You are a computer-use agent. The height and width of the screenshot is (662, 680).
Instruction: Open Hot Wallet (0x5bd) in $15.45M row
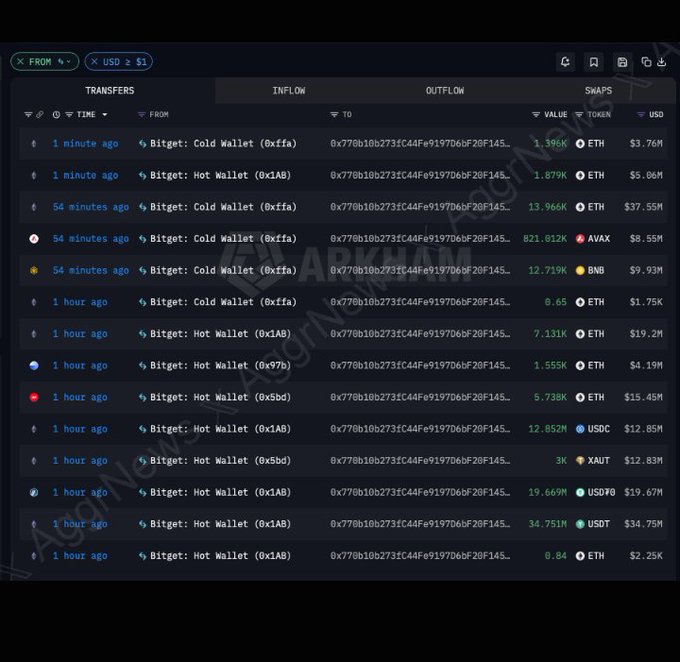(x=220, y=397)
